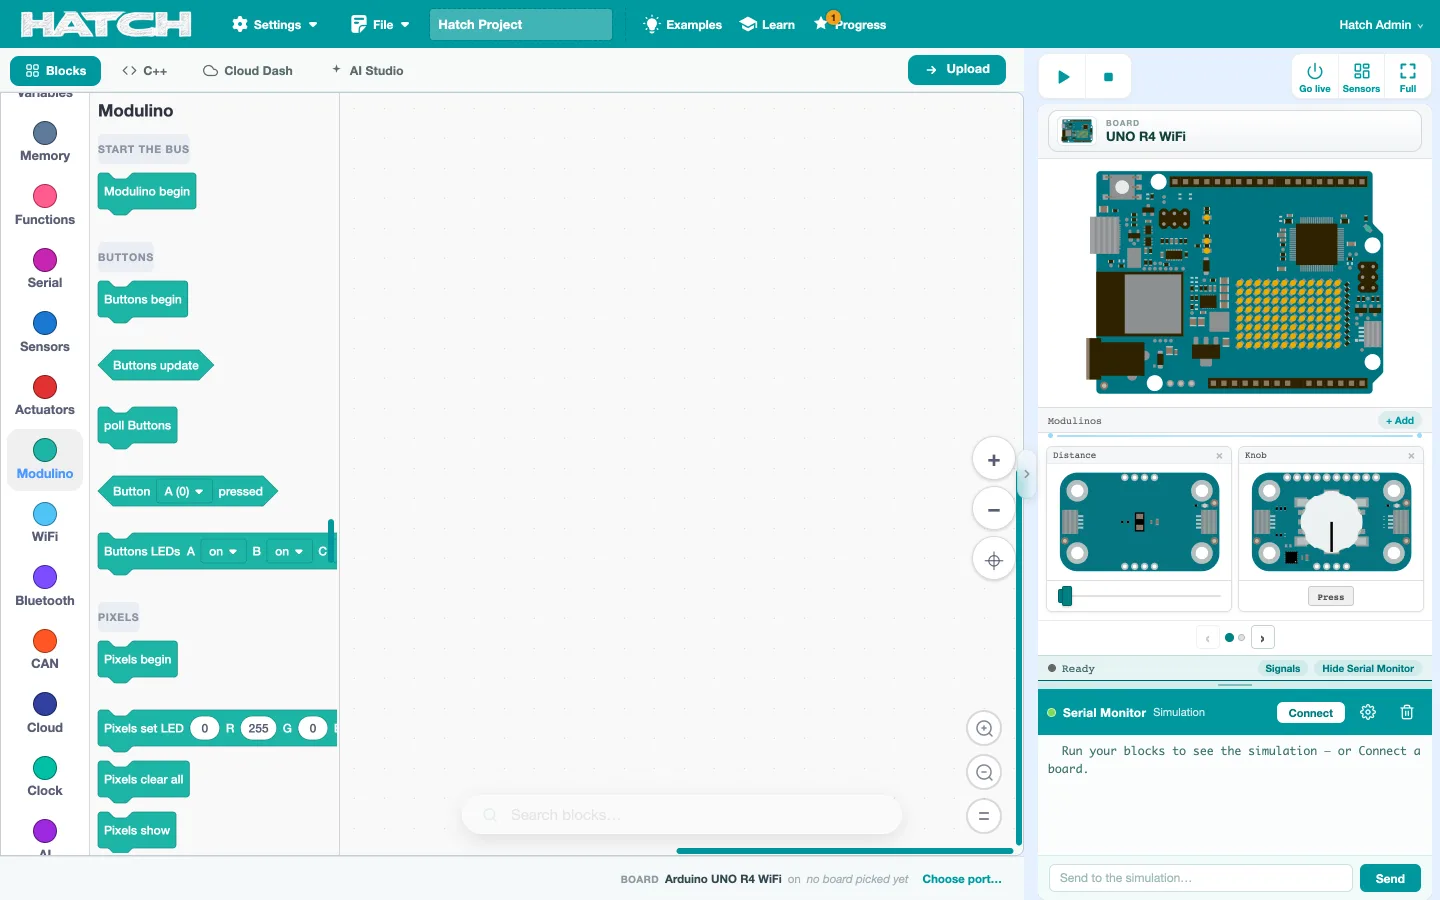Change Buttons LEDs B state dropdown
This screenshot has height=900, width=1440.
tap(289, 552)
